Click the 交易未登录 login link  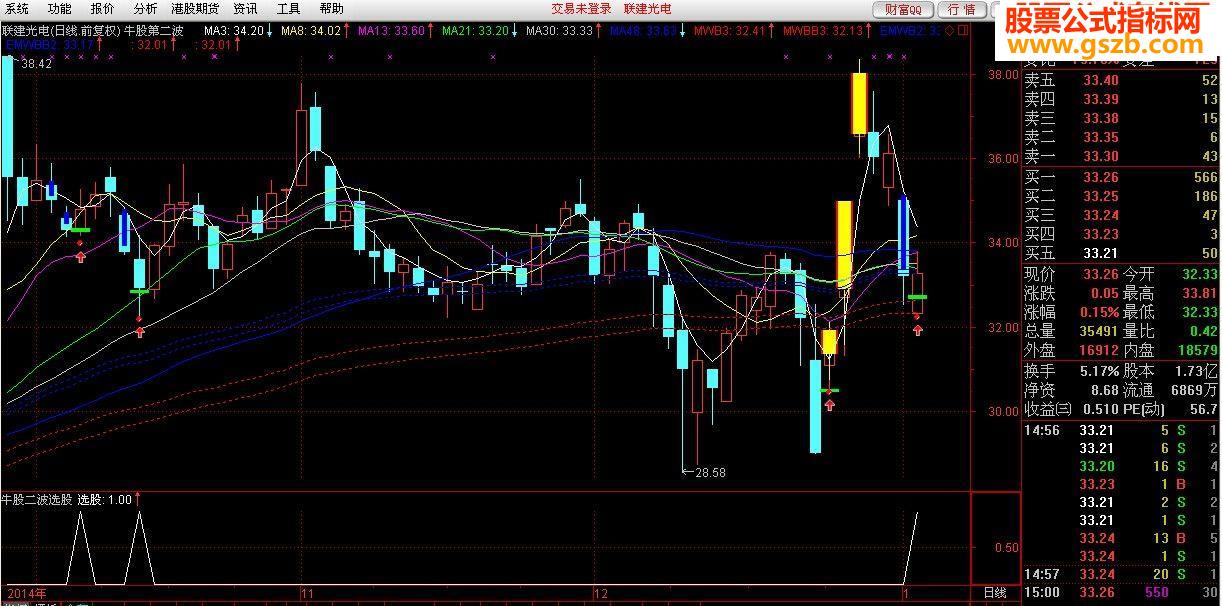pos(581,8)
